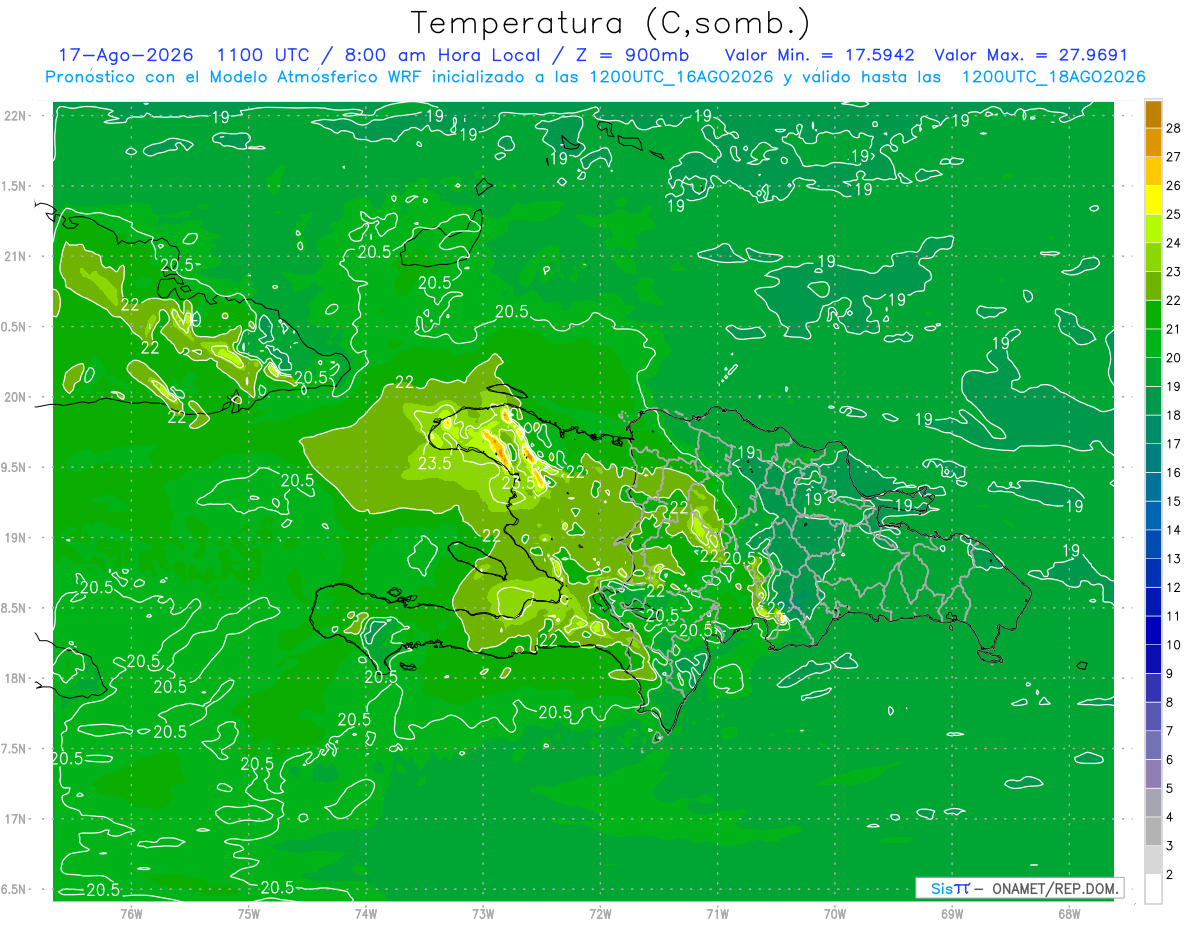Click the latitude axis label "19N"
Image resolution: width=1200 pixels, height=927 pixels.
(14, 538)
